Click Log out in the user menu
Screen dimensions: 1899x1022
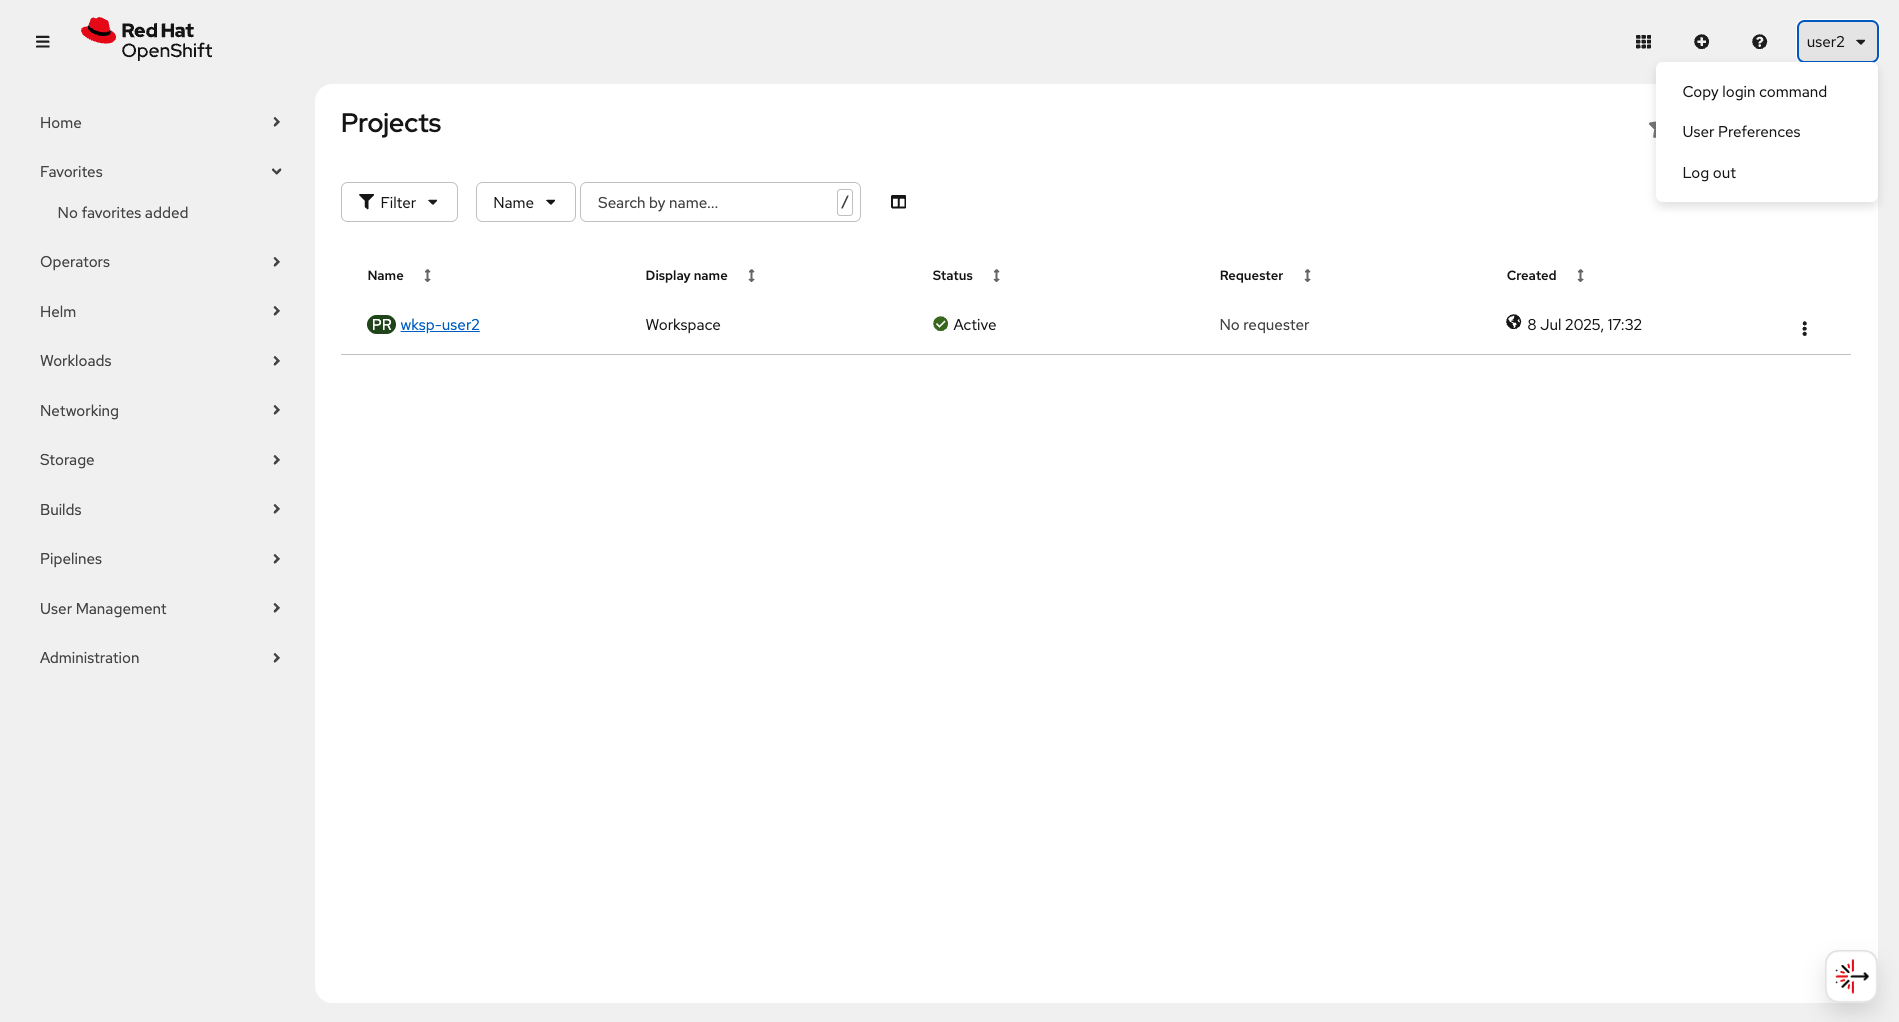pos(1708,172)
